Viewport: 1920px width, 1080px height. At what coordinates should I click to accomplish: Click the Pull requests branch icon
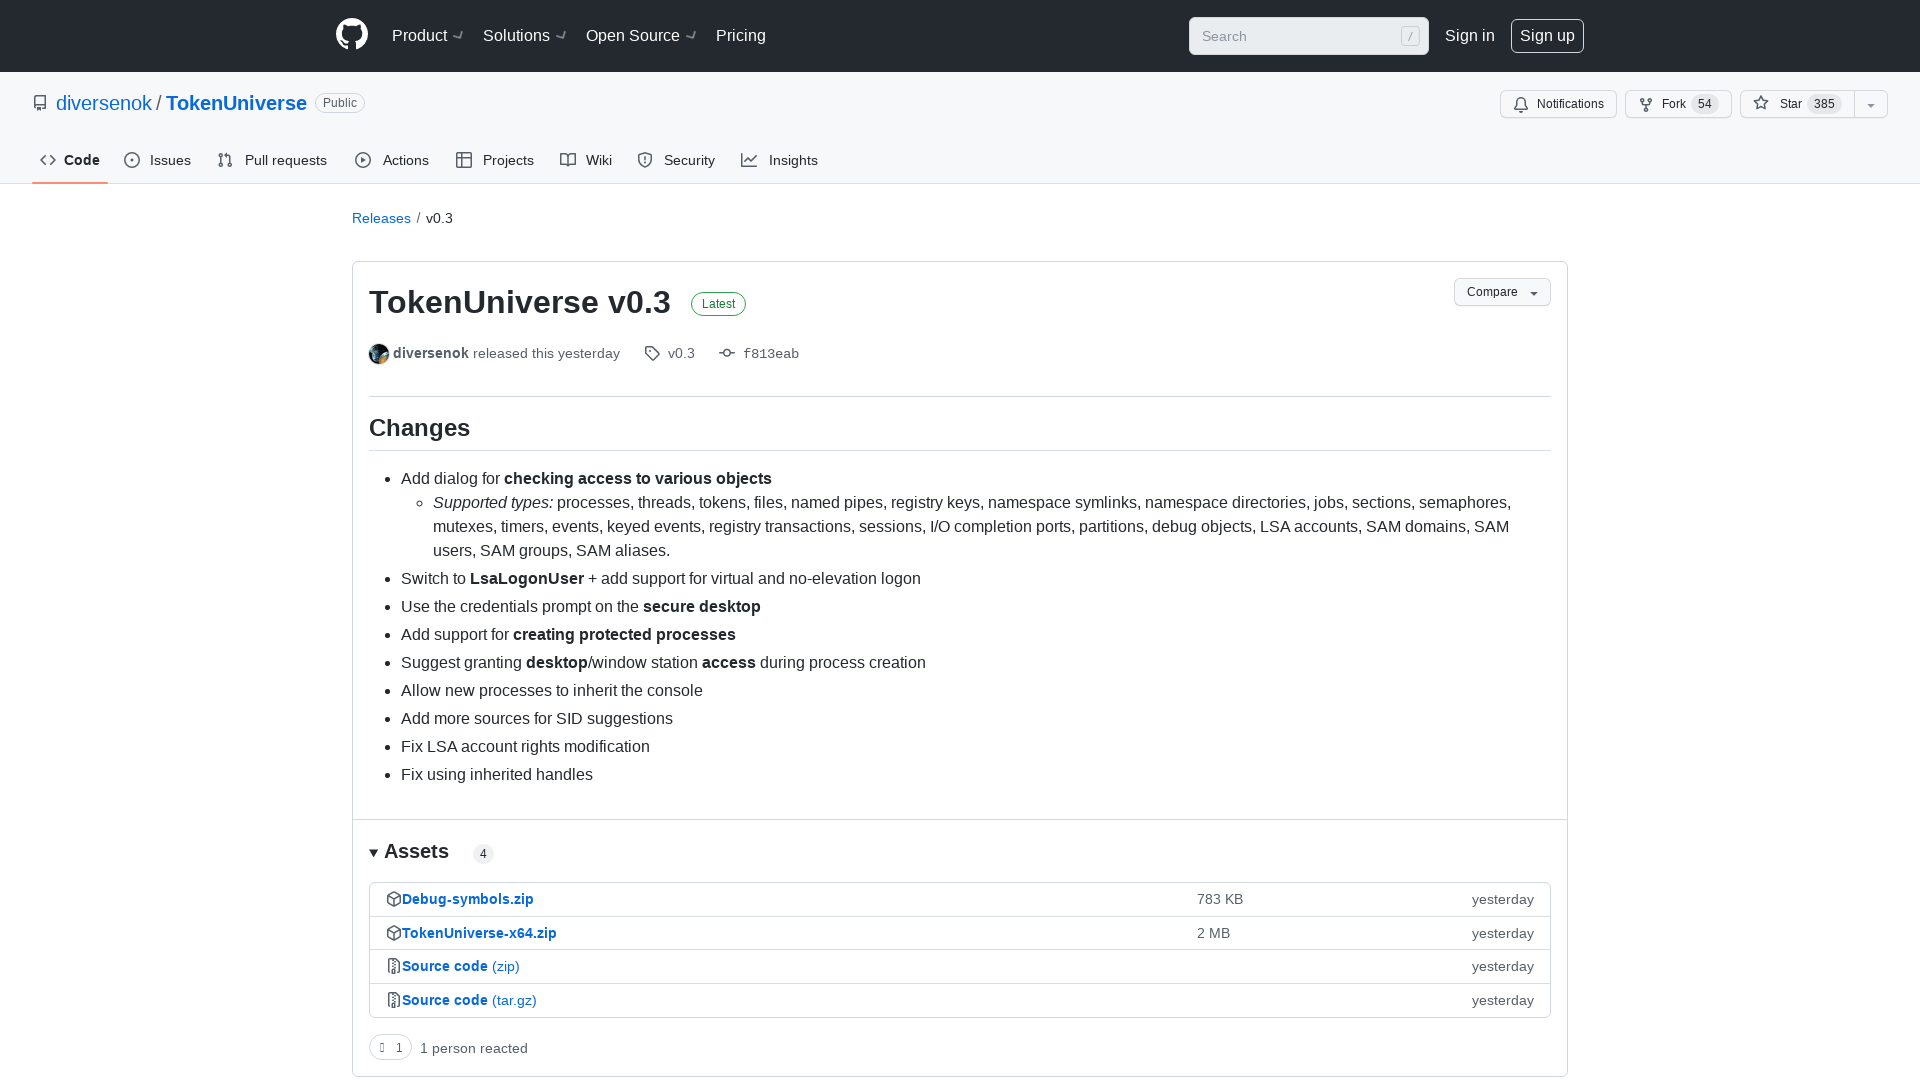pos(225,160)
